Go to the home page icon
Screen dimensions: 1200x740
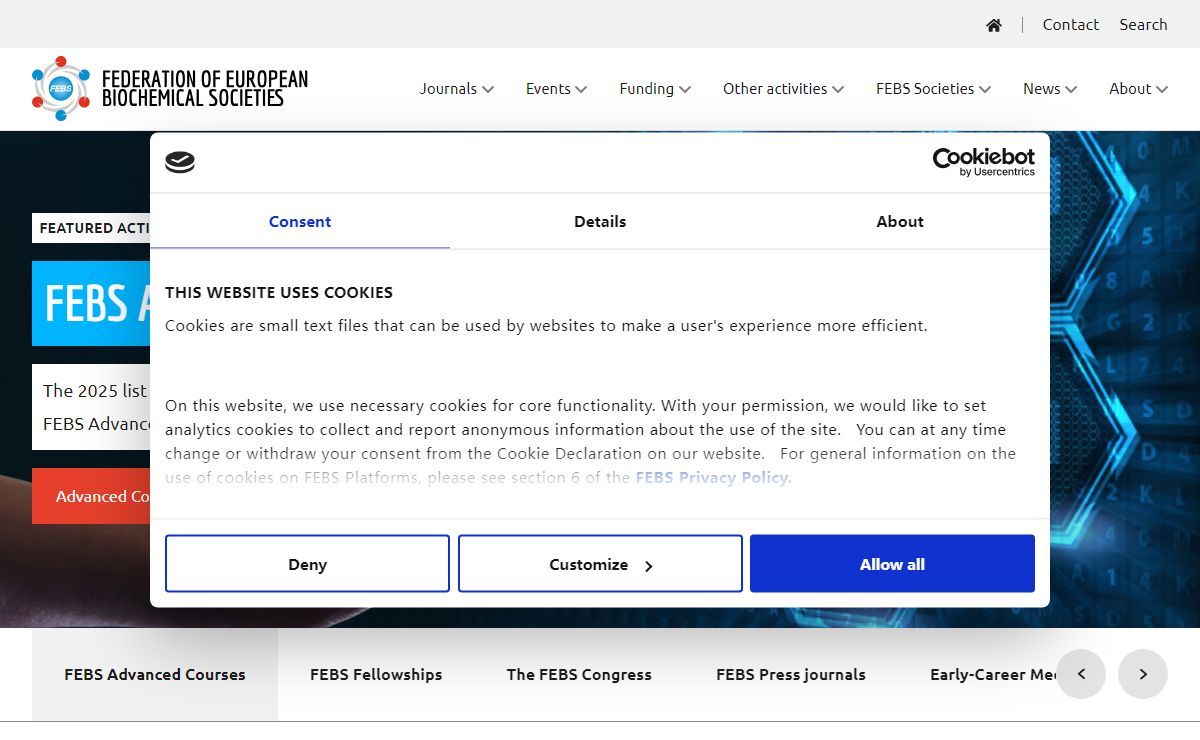click(993, 25)
